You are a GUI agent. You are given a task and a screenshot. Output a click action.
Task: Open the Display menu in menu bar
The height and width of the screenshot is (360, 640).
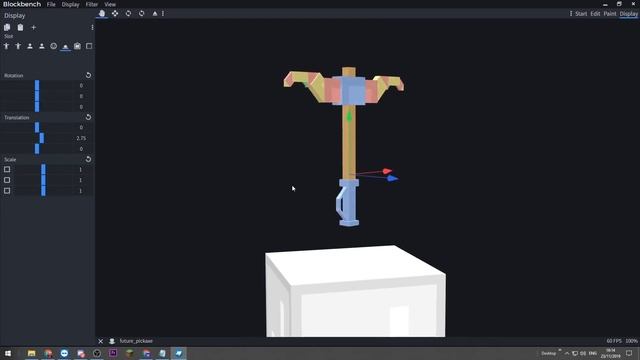[70, 4]
